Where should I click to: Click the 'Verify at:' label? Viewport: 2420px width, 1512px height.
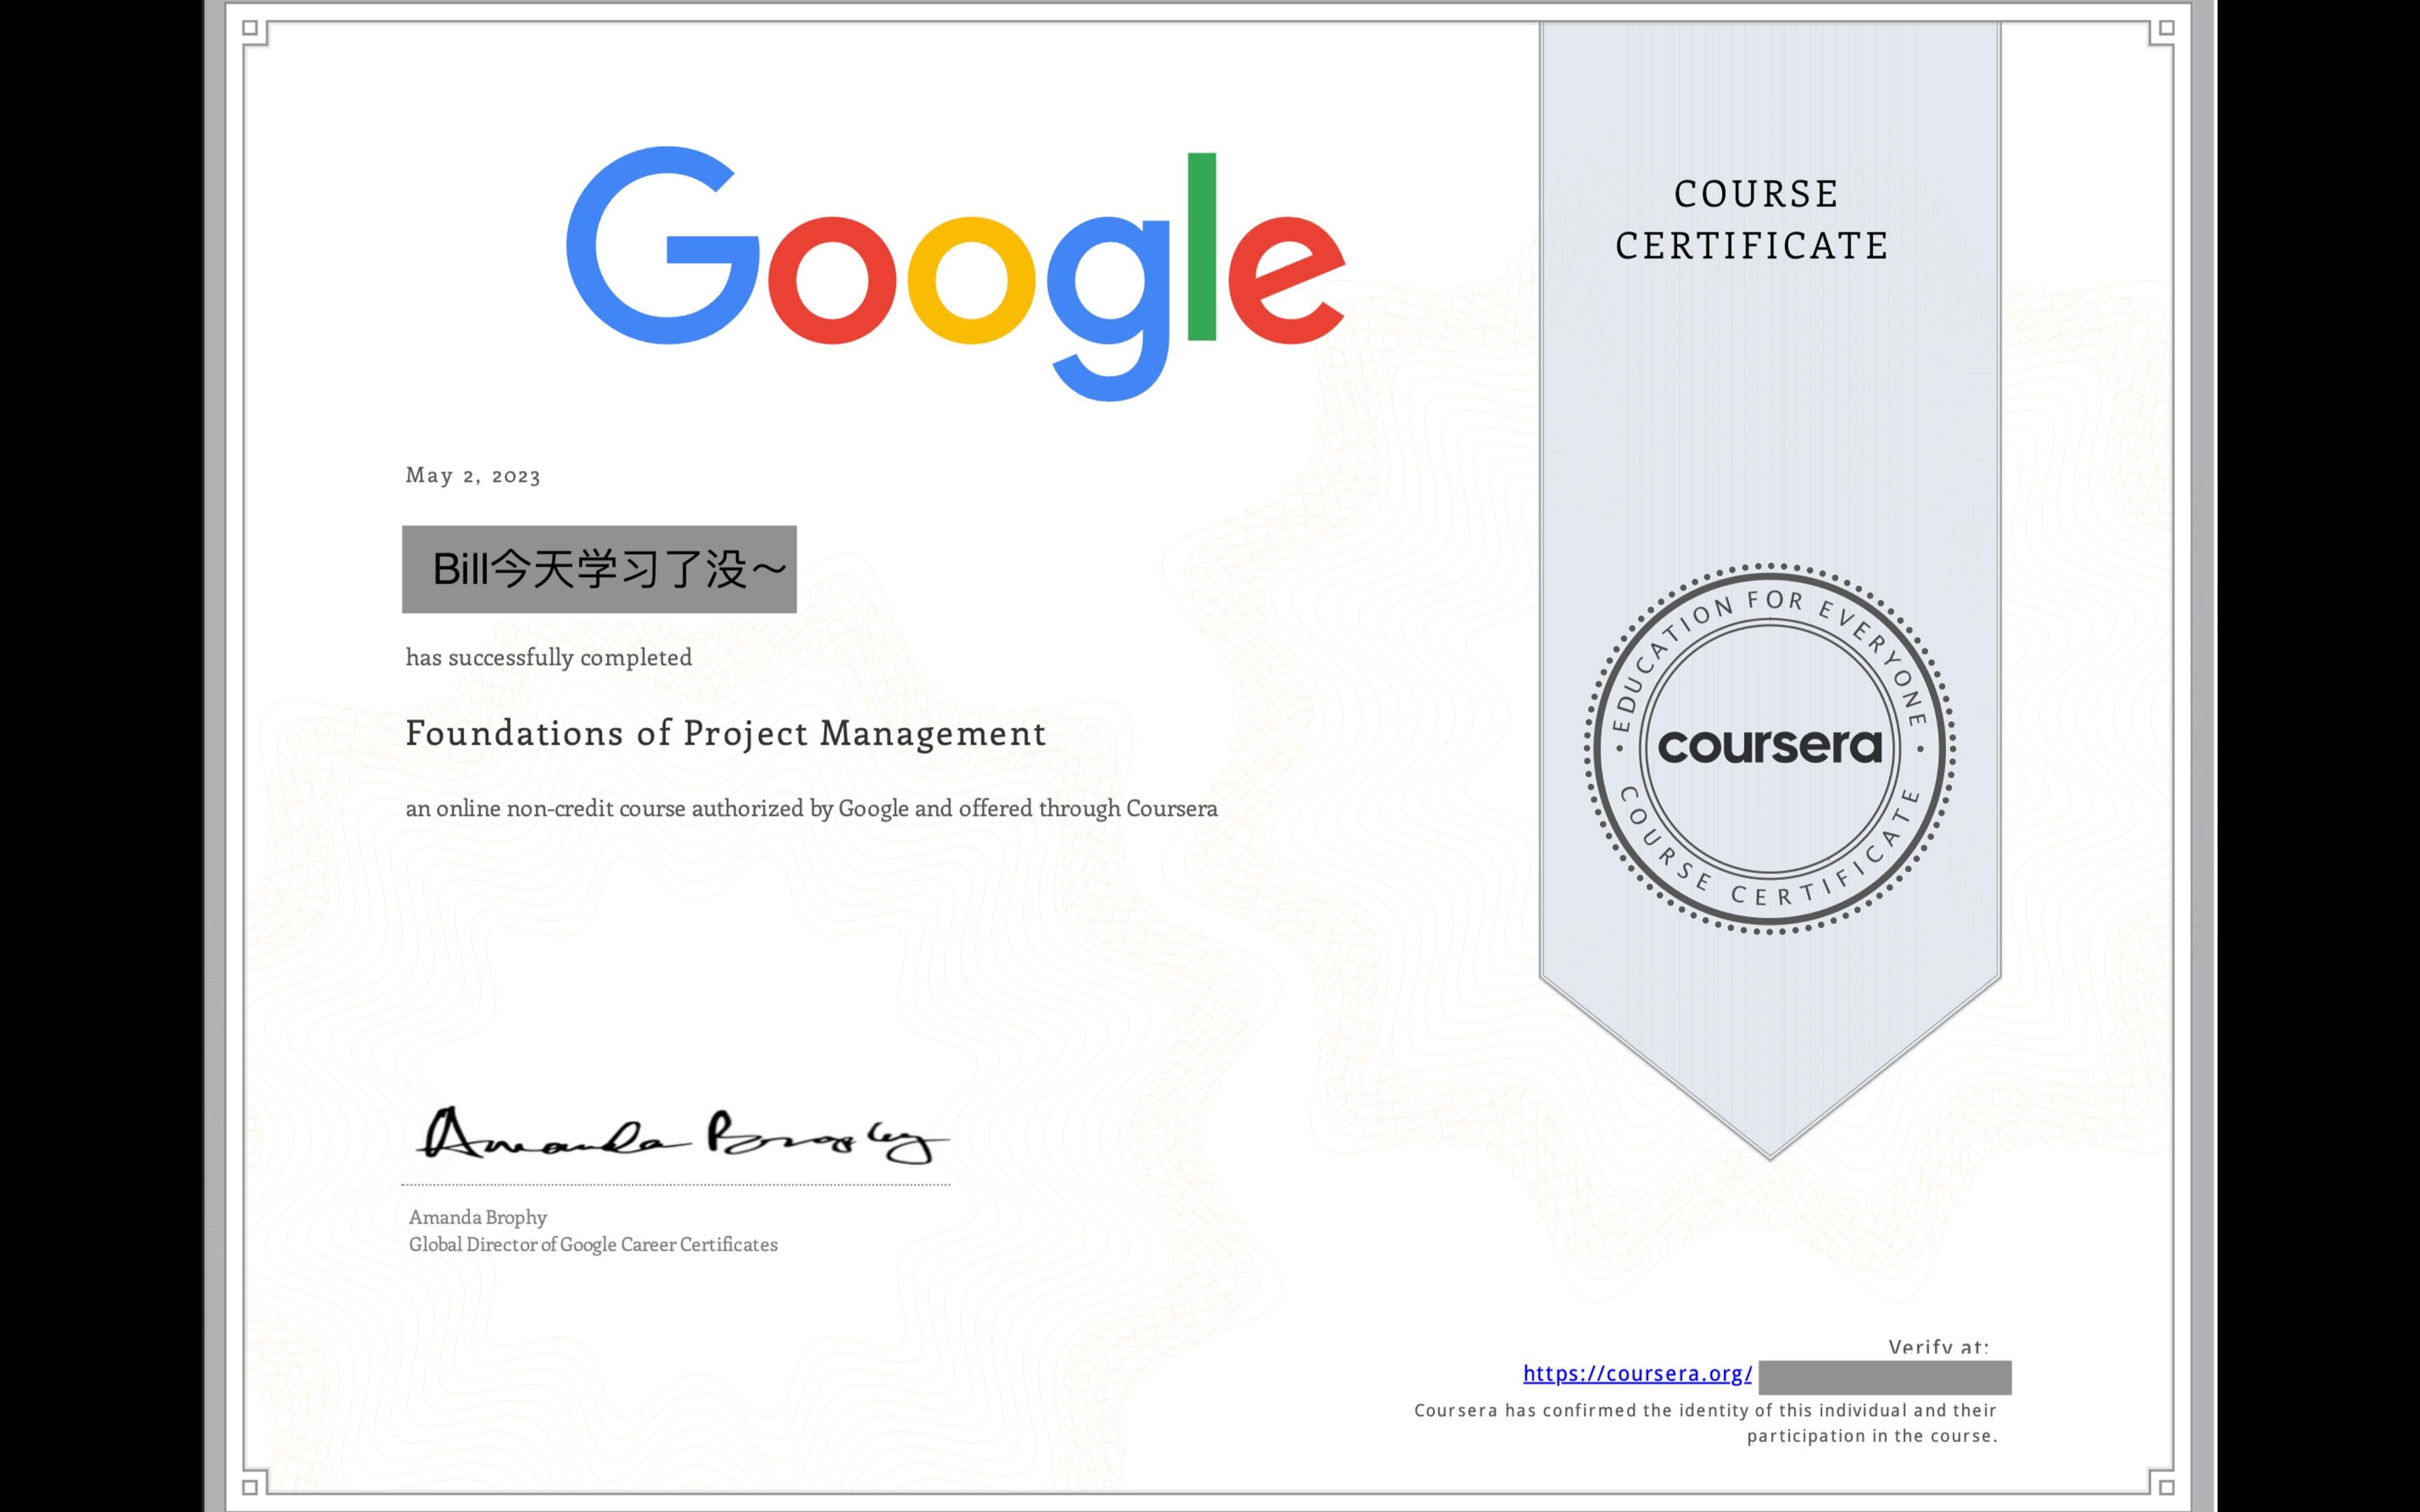(x=1938, y=1346)
